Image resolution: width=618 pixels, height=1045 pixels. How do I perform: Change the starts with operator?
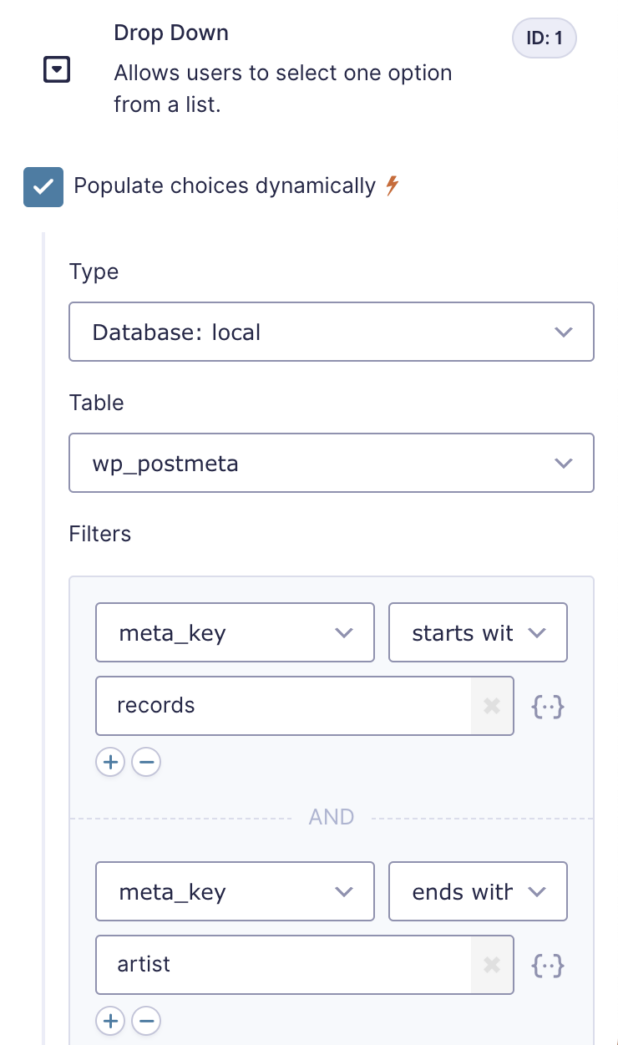(477, 632)
